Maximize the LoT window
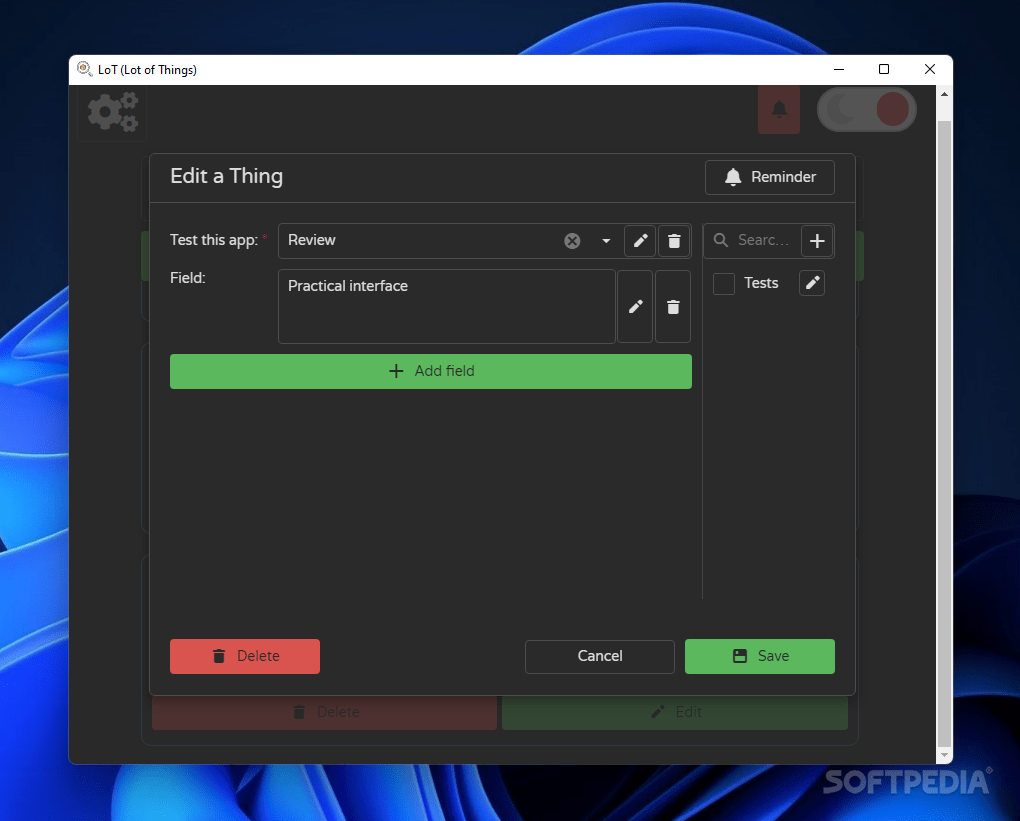 tap(883, 70)
